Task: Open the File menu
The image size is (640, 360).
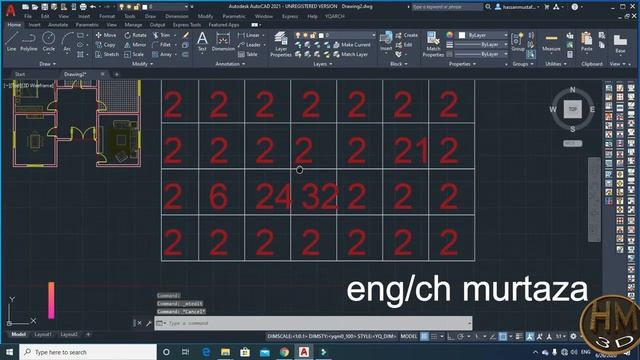Action: click(28, 16)
